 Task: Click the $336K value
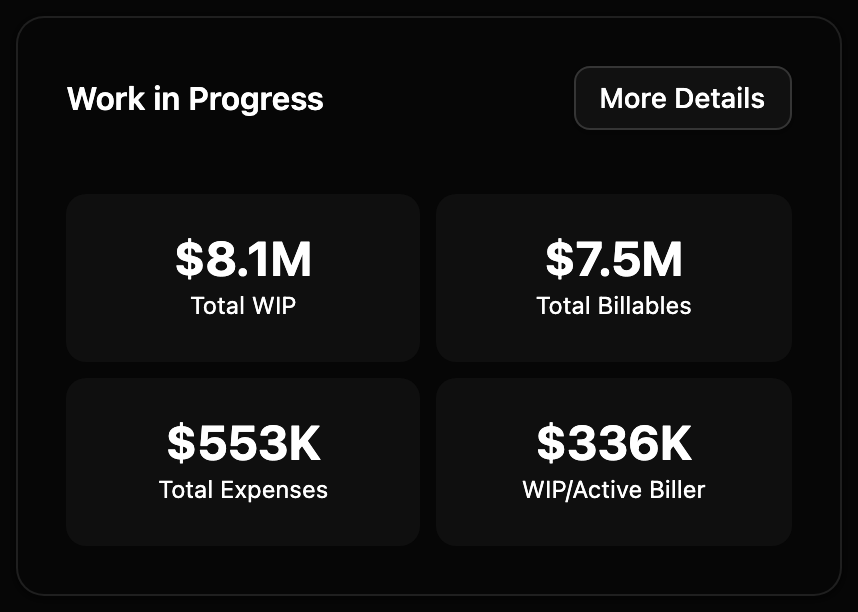[x=613, y=443]
